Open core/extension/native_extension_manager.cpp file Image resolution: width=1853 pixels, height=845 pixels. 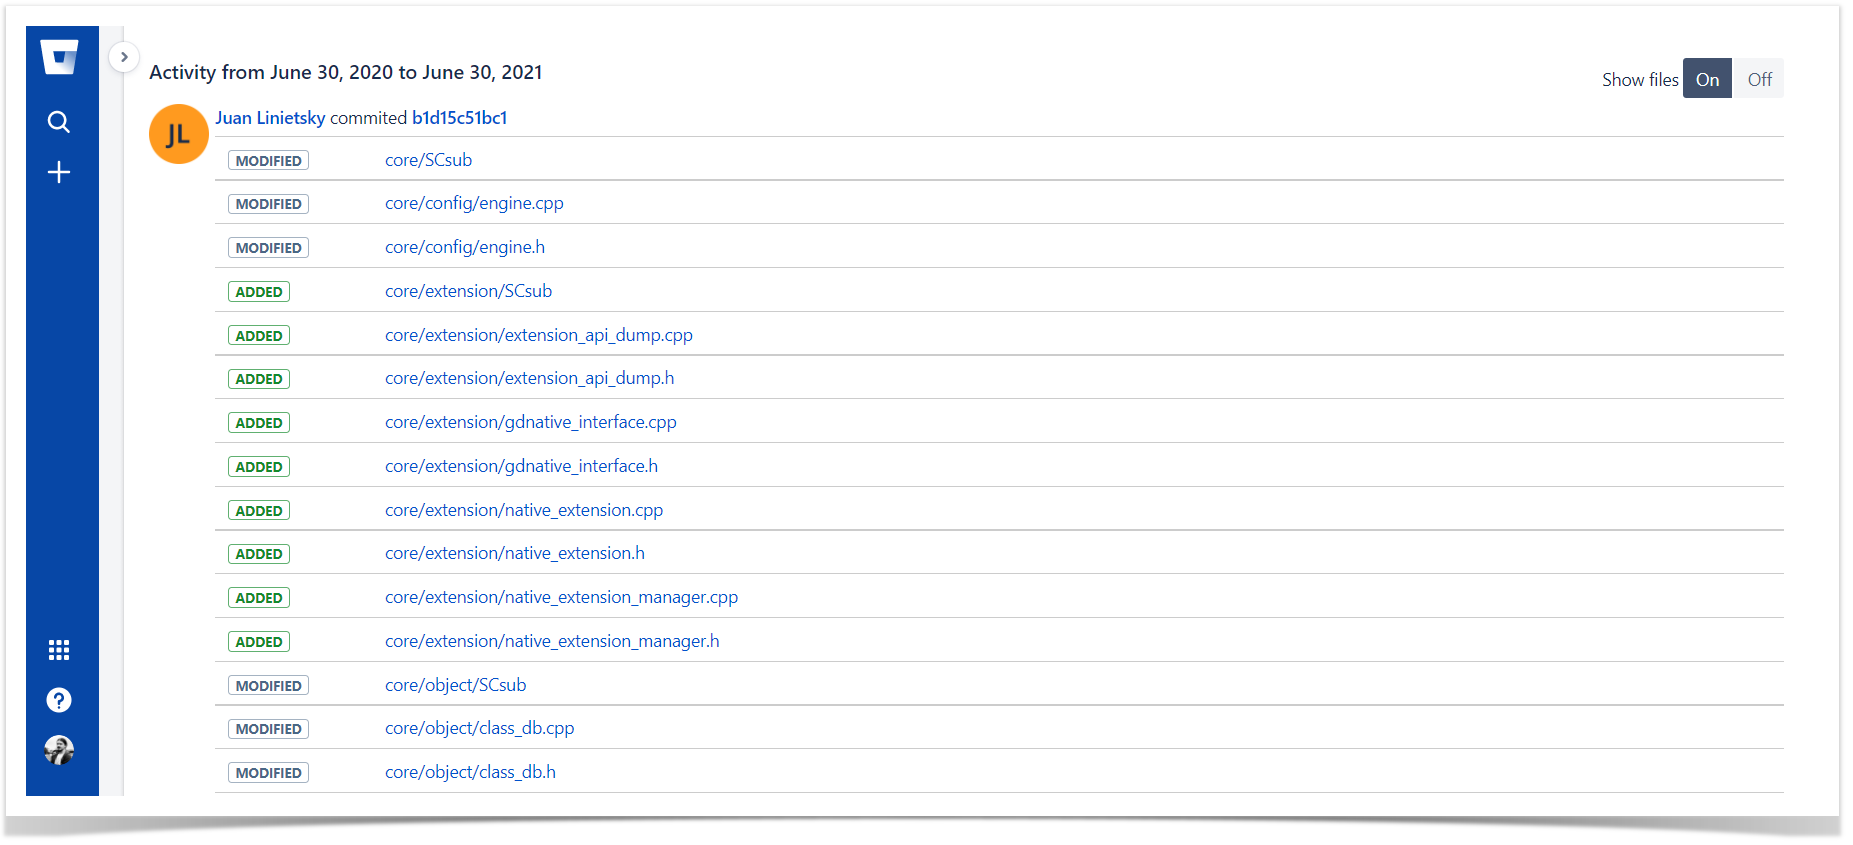click(x=561, y=597)
